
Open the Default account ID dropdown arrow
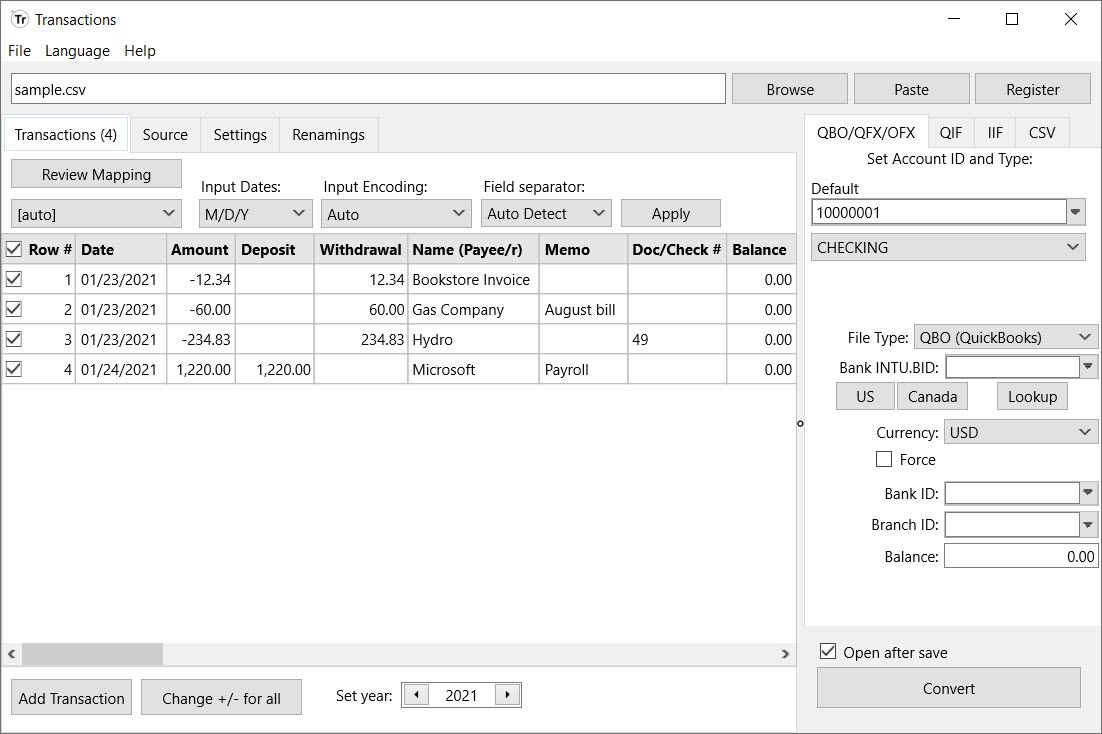pyautogui.click(x=1076, y=212)
